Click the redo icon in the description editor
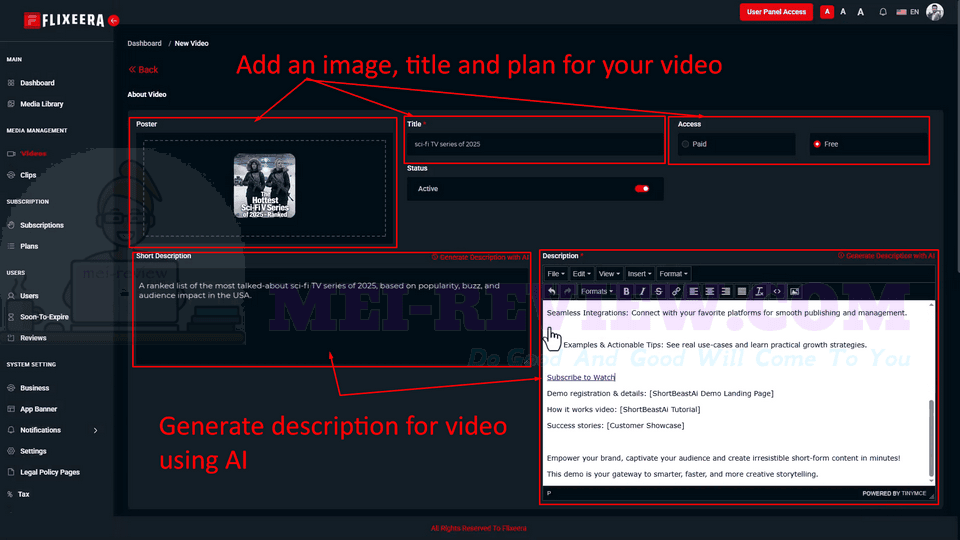The image size is (960, 540). point(568,291)
